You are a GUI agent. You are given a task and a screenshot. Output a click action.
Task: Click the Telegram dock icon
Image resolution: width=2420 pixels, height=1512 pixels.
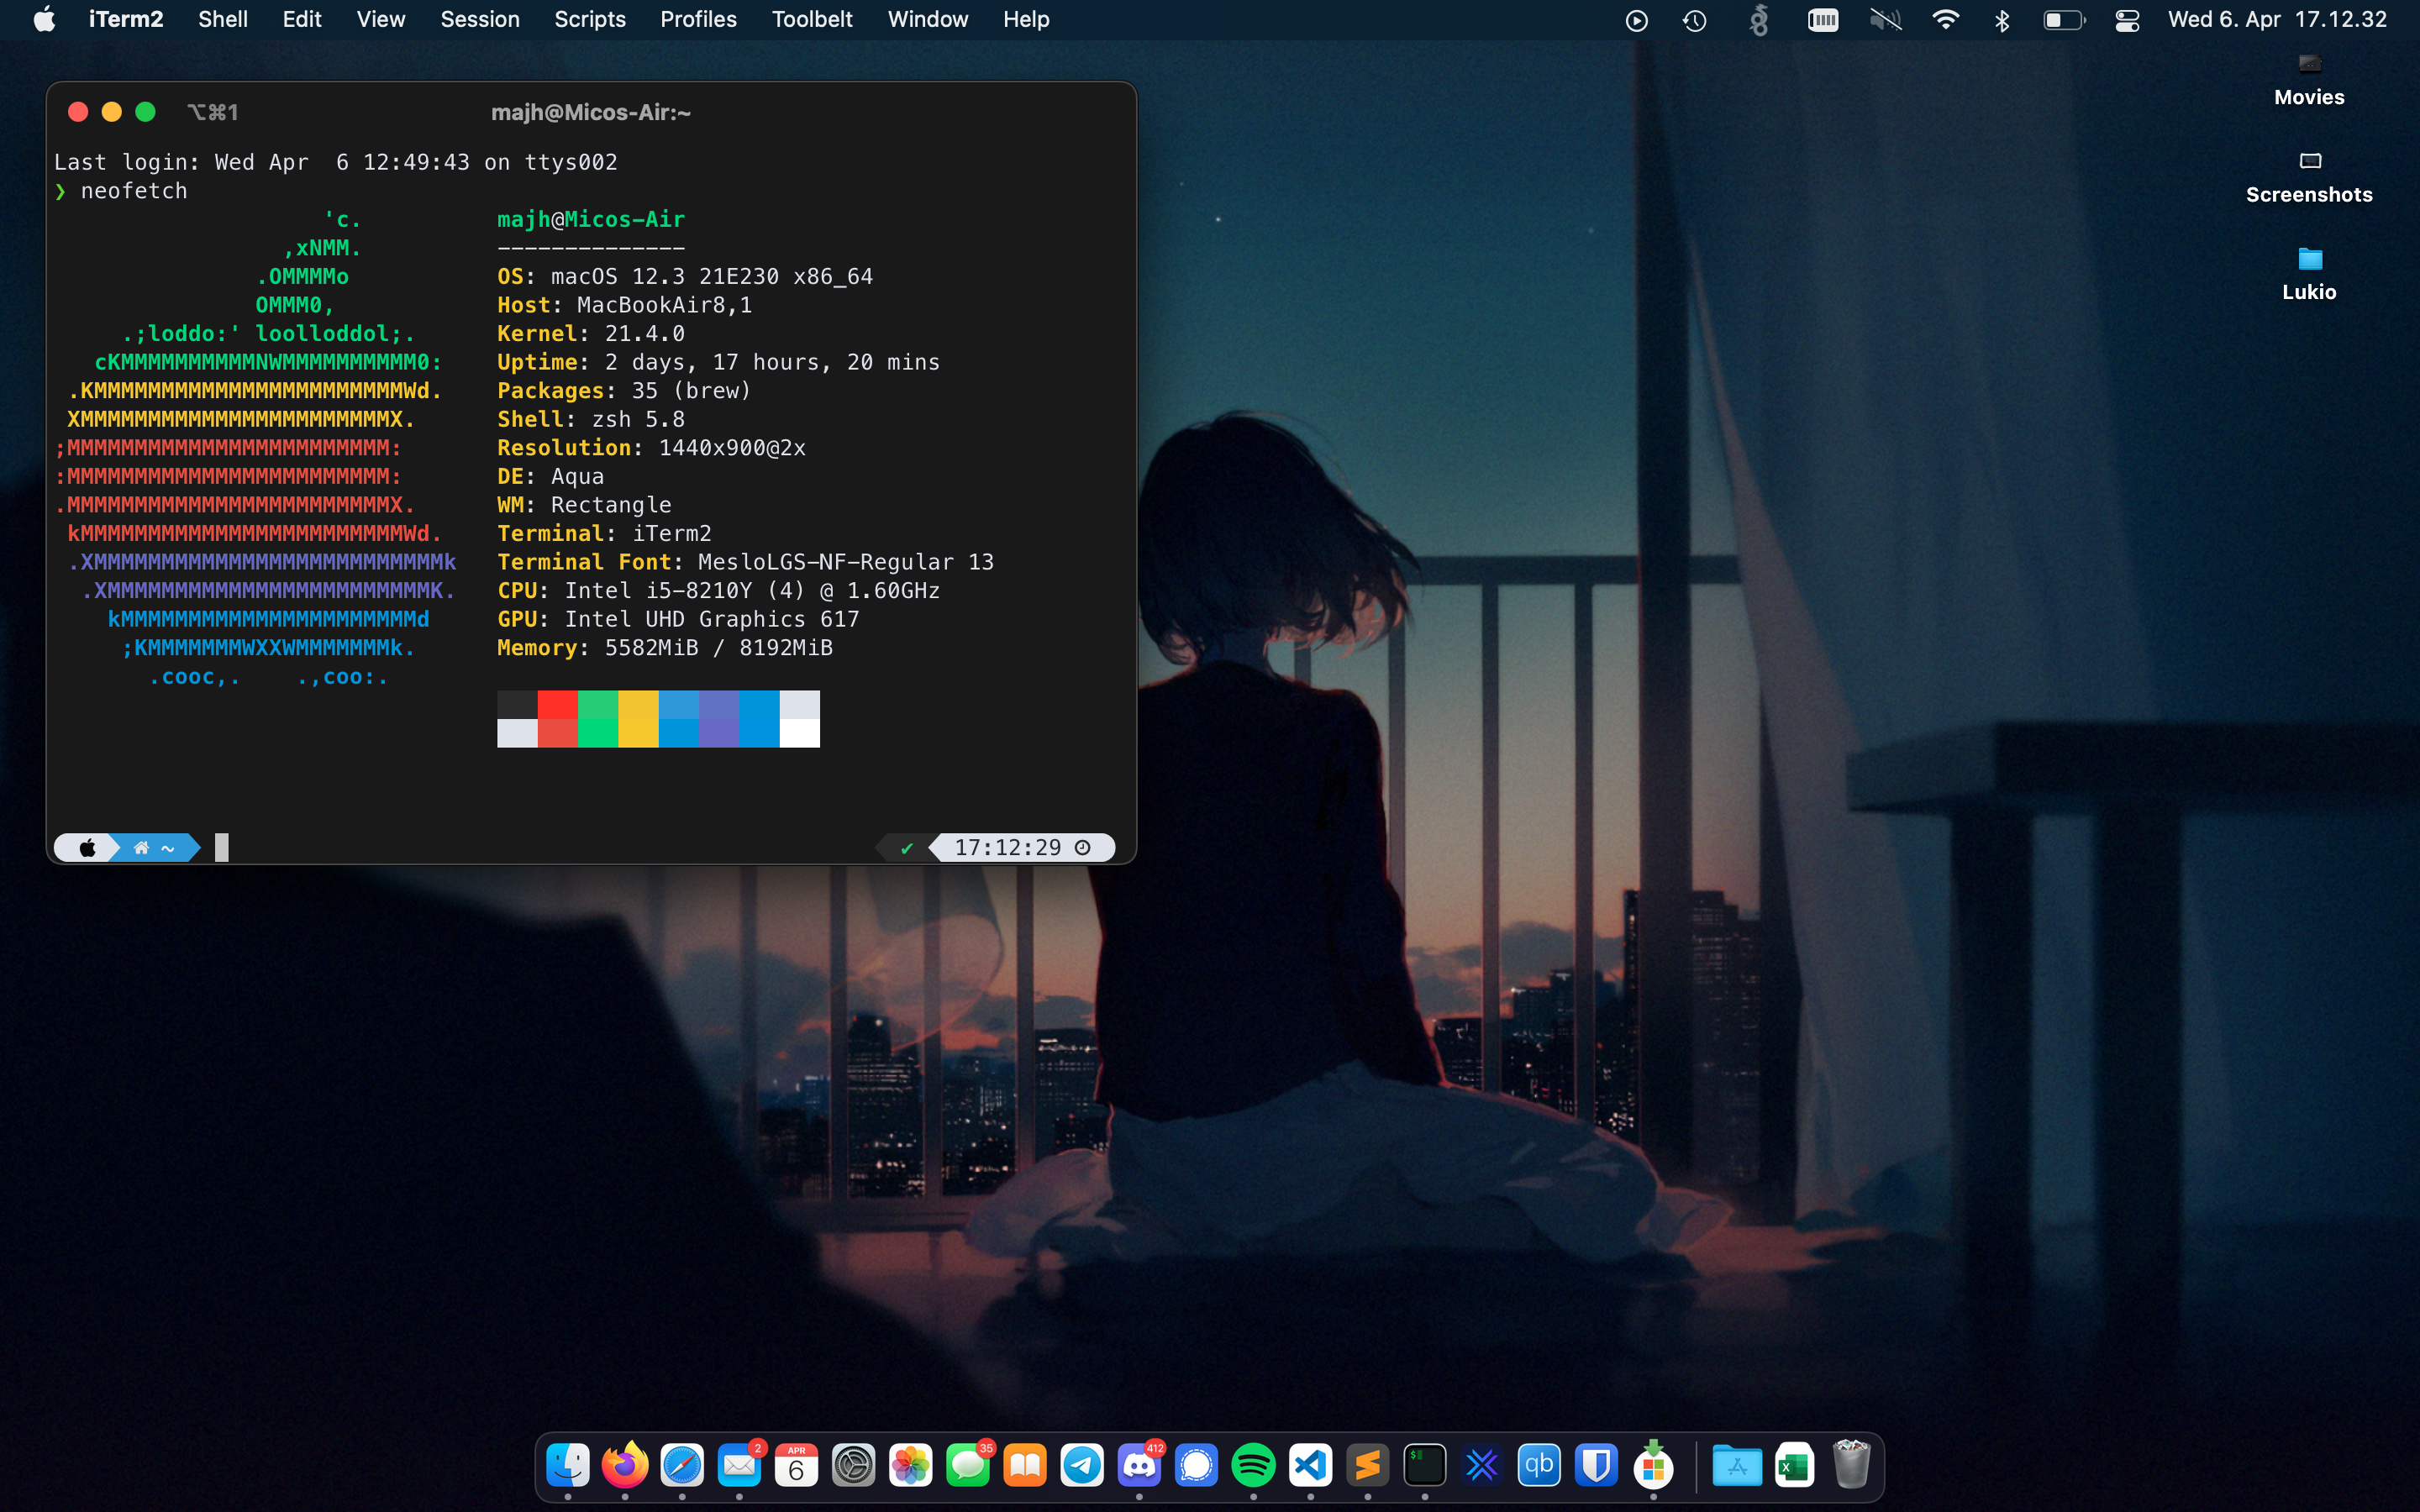coord(1082,1466)
